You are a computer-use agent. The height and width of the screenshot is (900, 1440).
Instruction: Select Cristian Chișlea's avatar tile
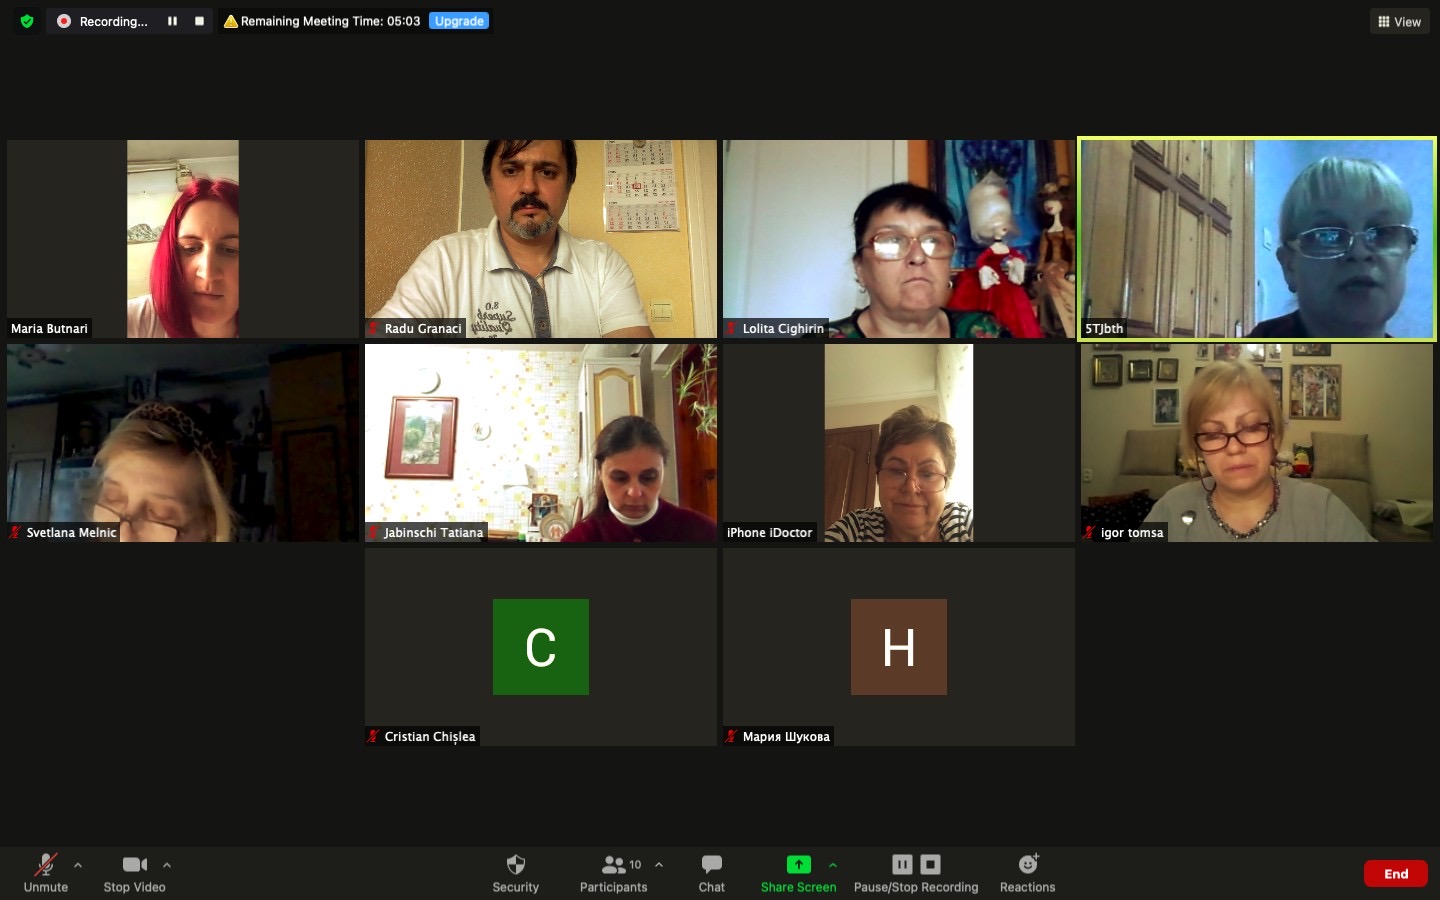point(540,647)
